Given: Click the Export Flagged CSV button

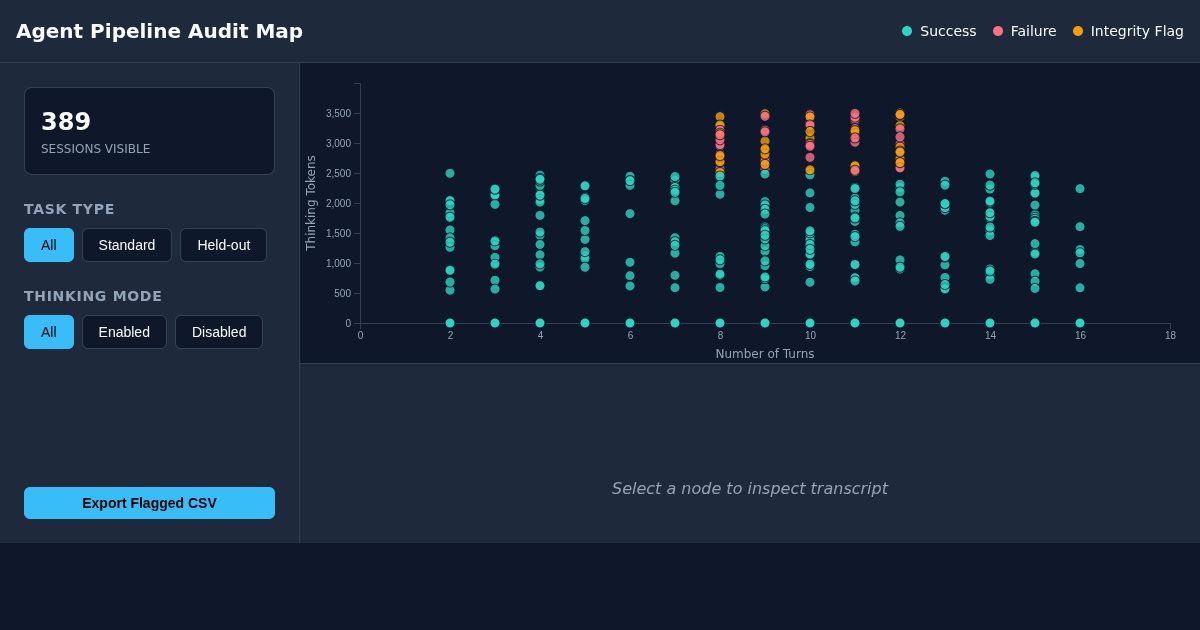Looking at the screenshot, I should pos(149,503).
